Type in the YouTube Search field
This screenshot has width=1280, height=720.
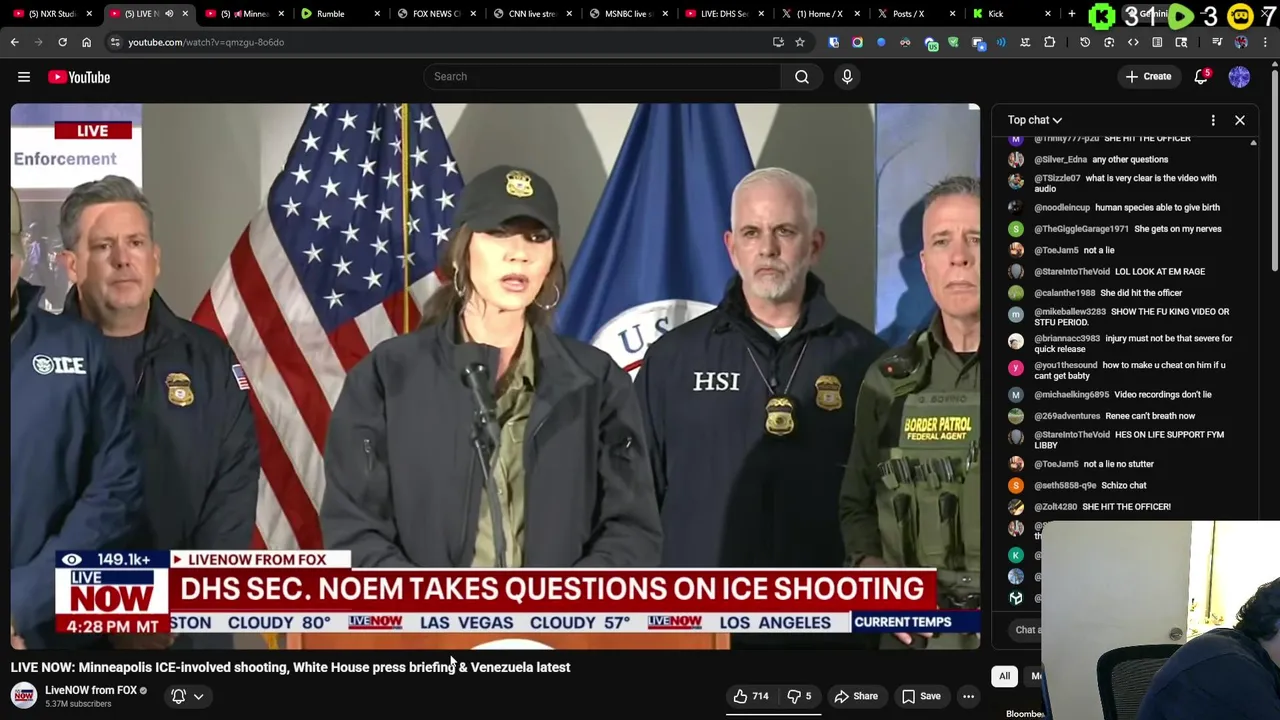coord(602,77)
